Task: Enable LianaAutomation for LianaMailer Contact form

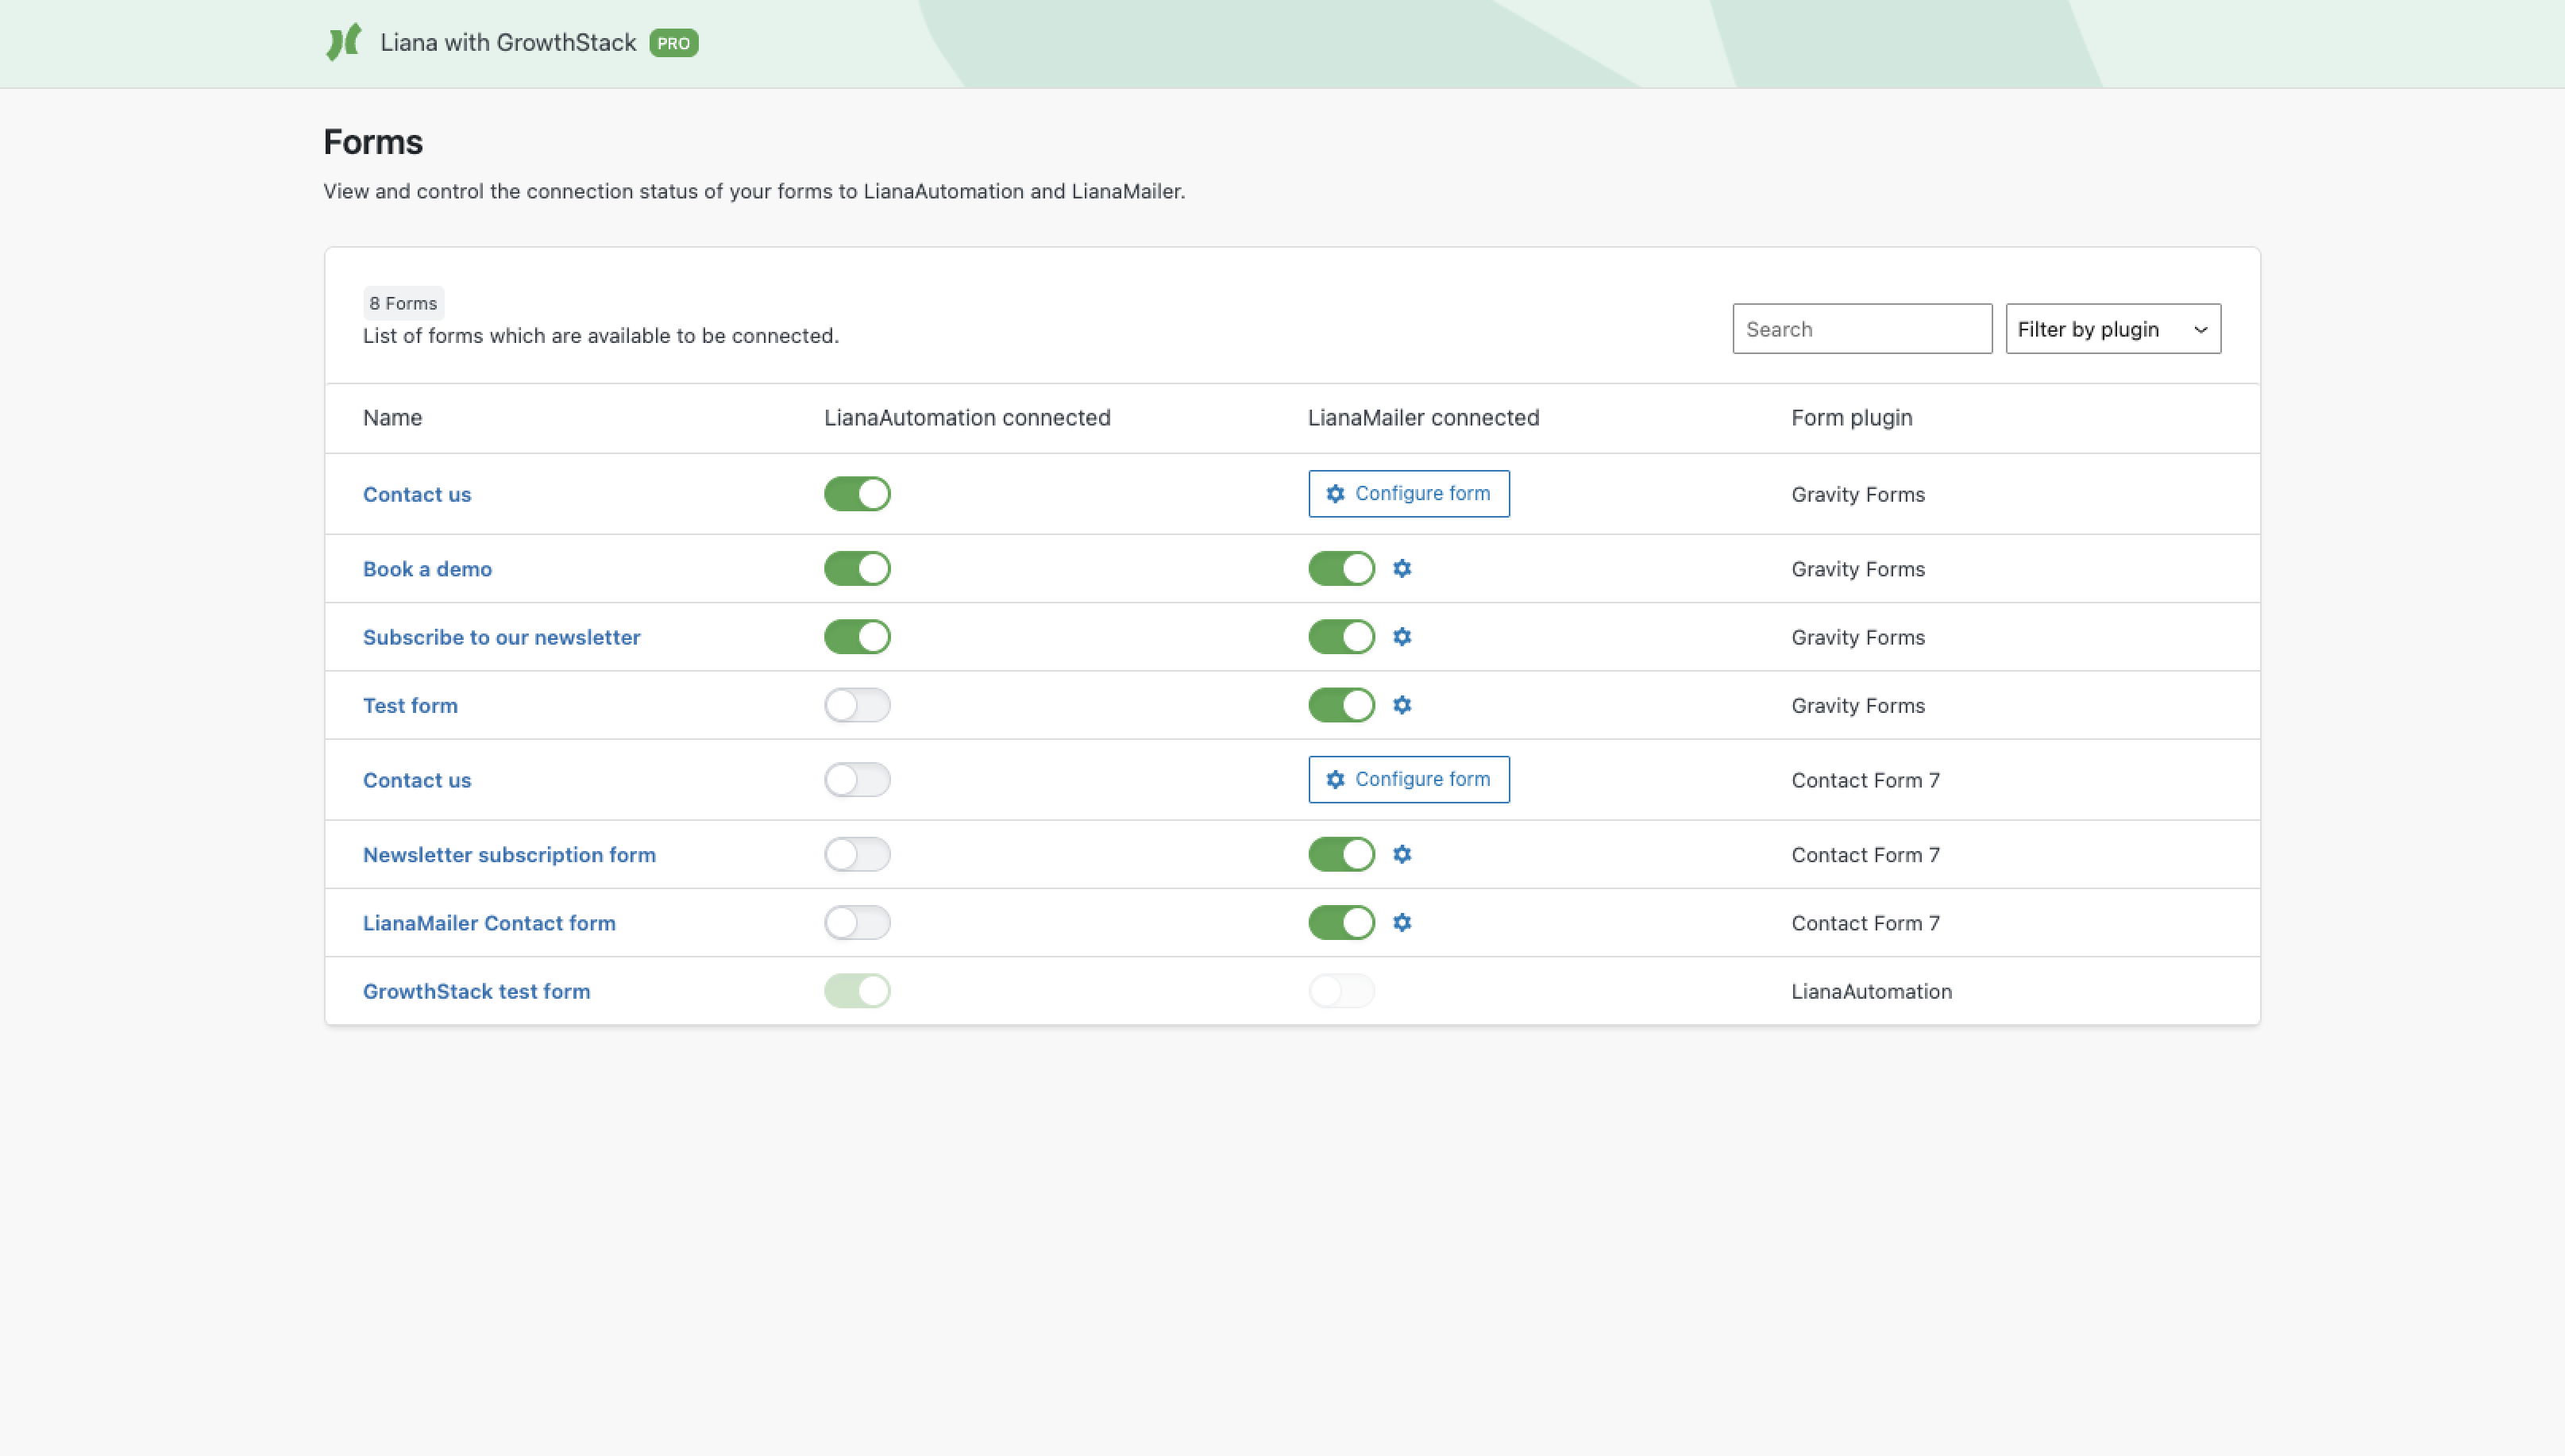Action: pos(857,922)
